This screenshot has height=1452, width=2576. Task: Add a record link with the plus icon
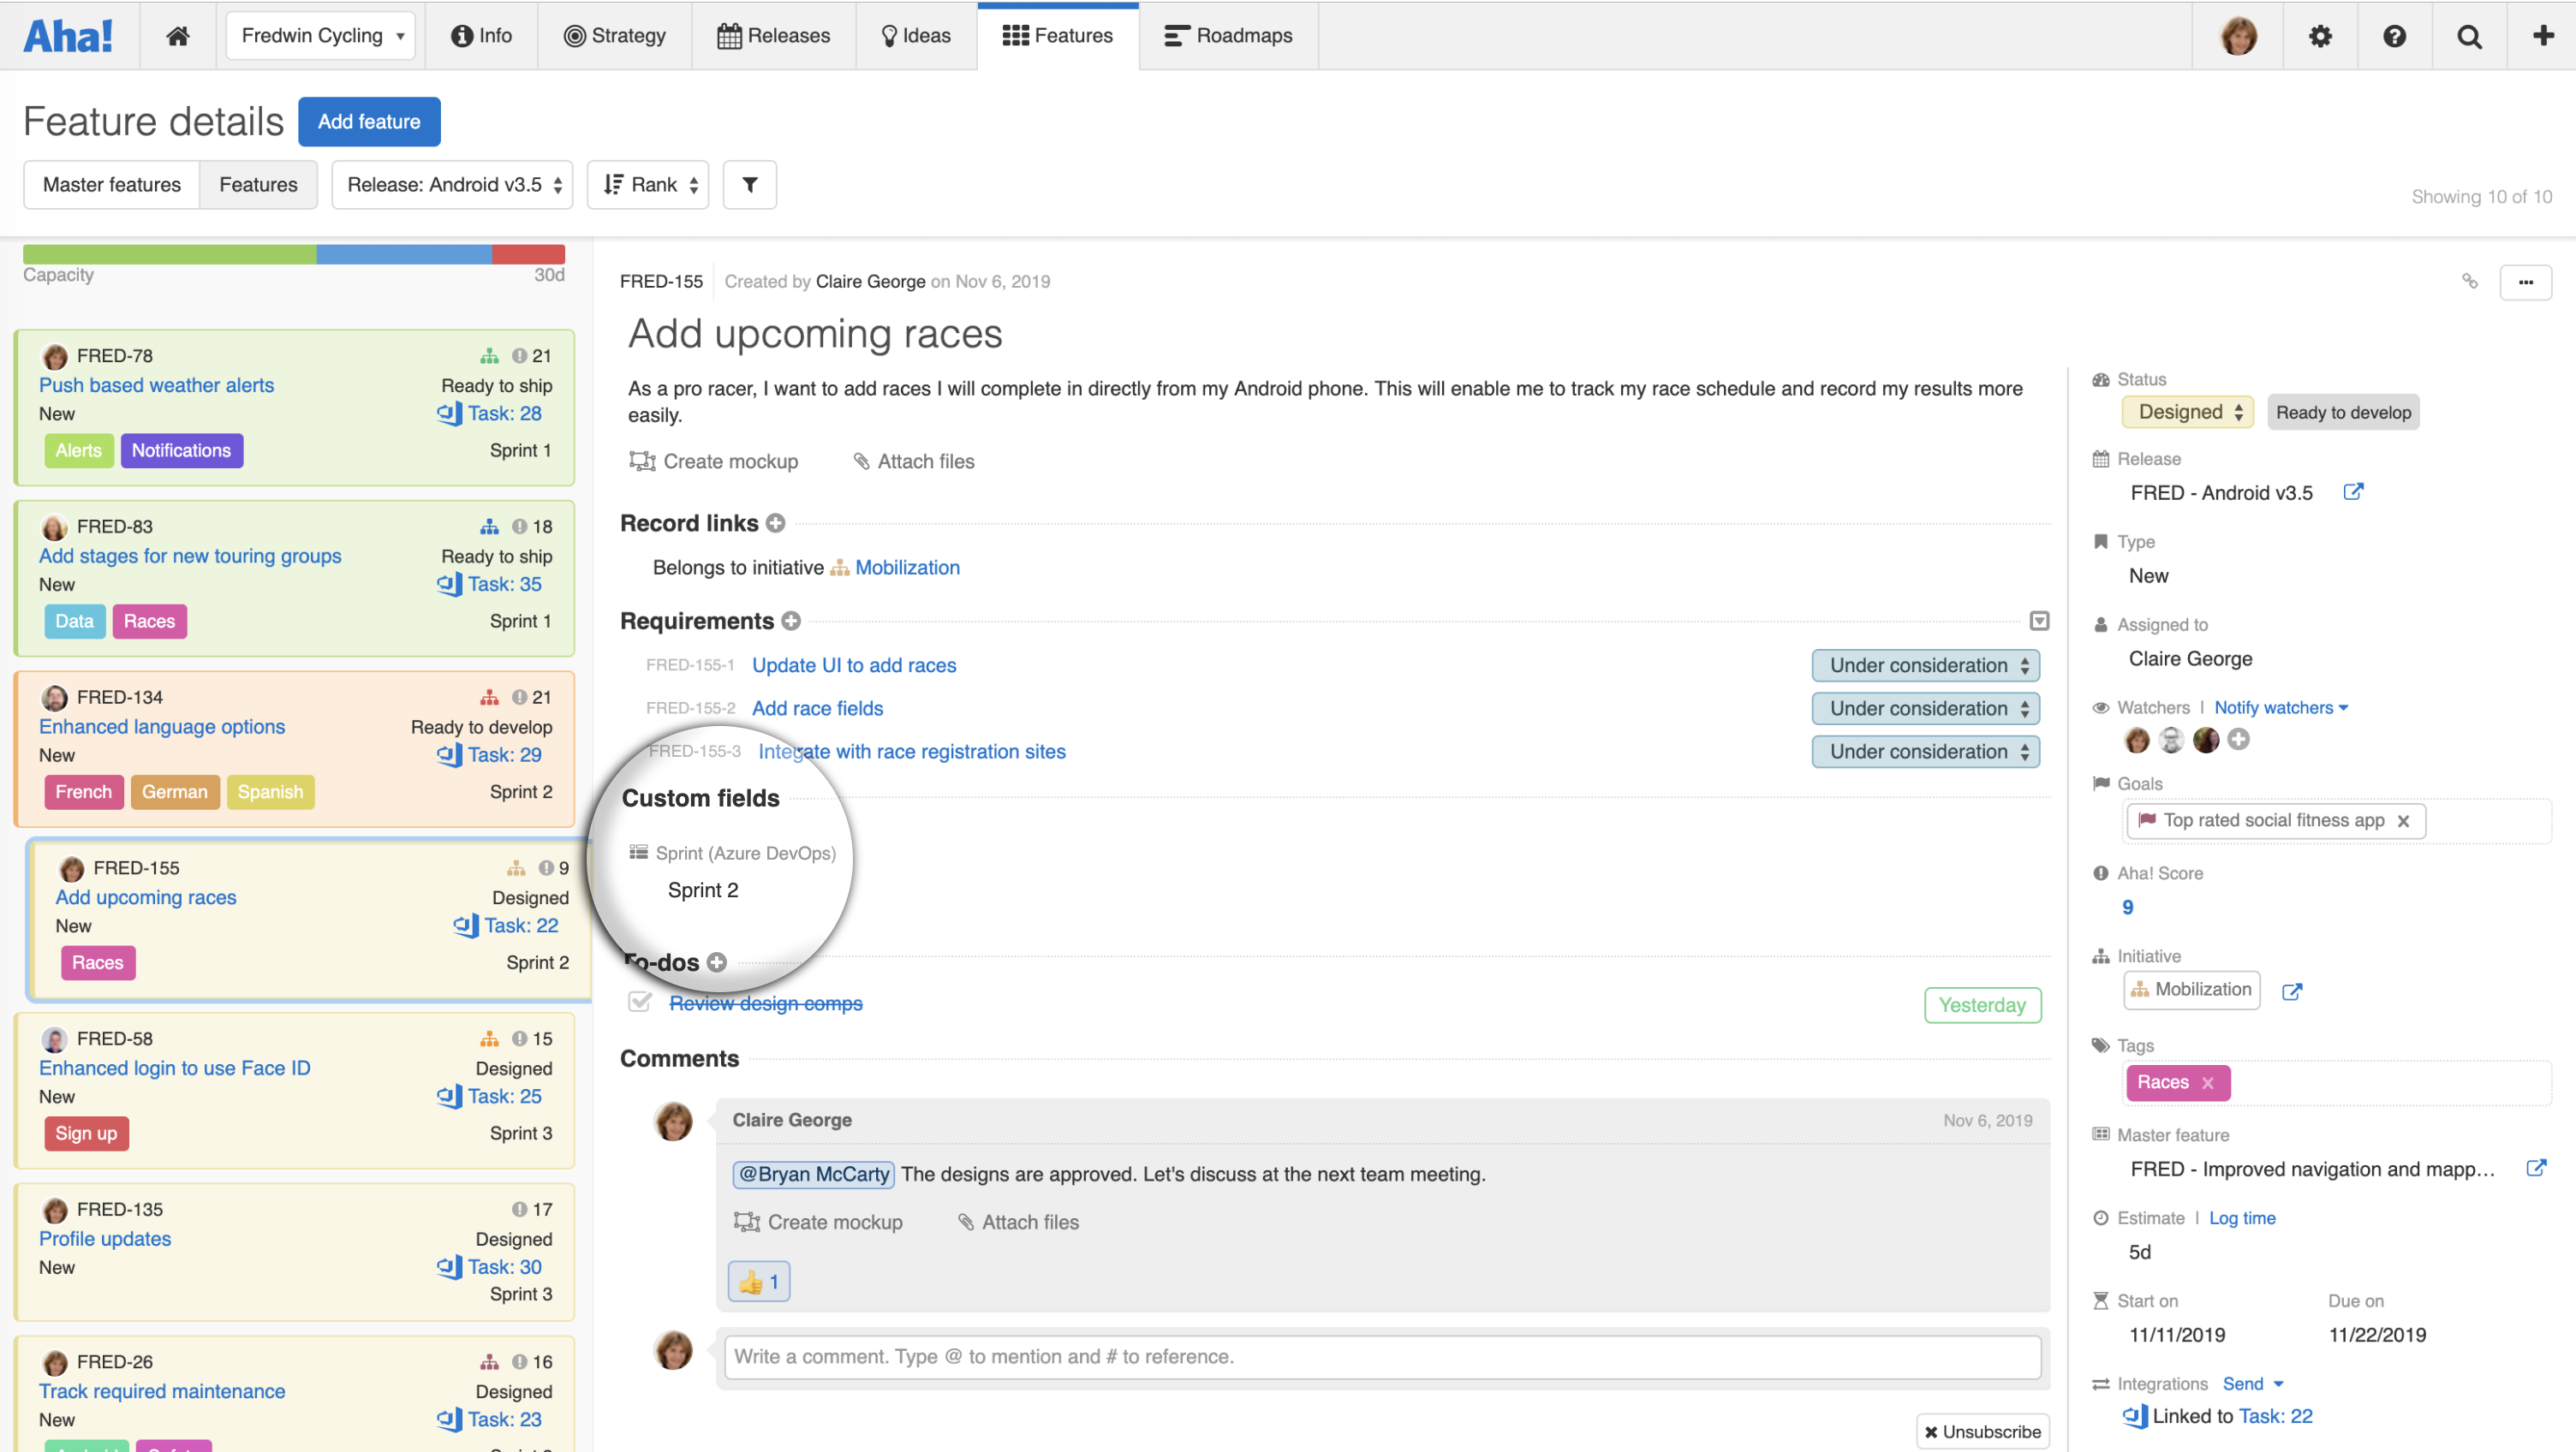(x=776, y=522)
